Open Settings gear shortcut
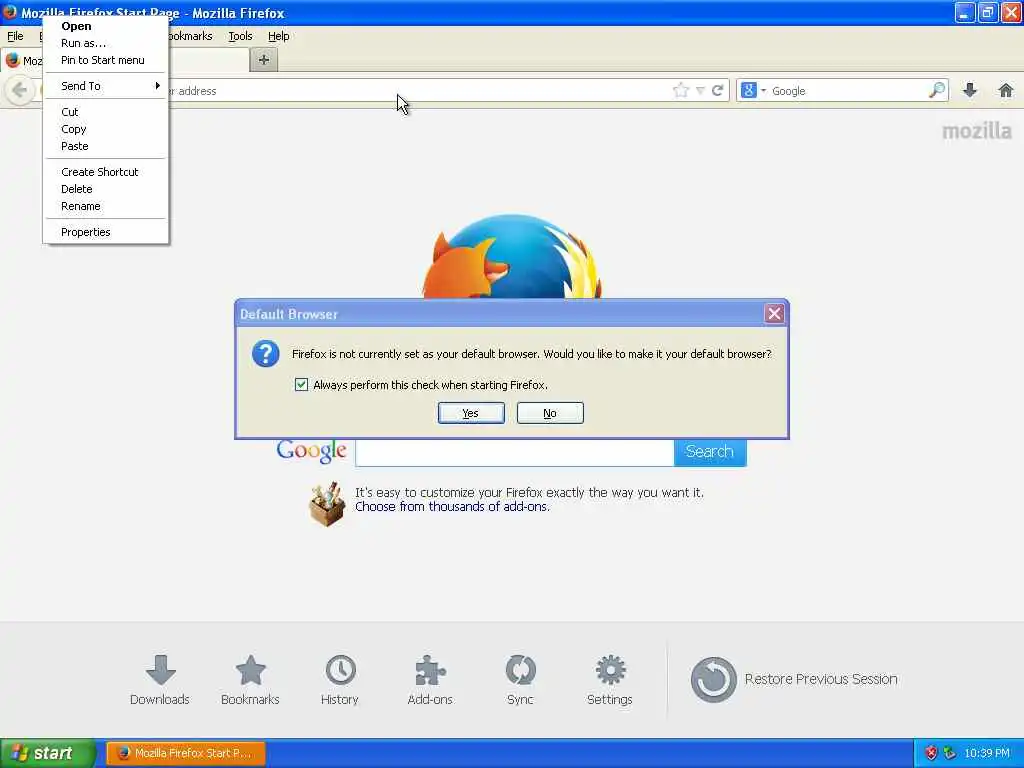Image resolution: width=1024 pixels, height=768 pixels. (x=610, y=679)
